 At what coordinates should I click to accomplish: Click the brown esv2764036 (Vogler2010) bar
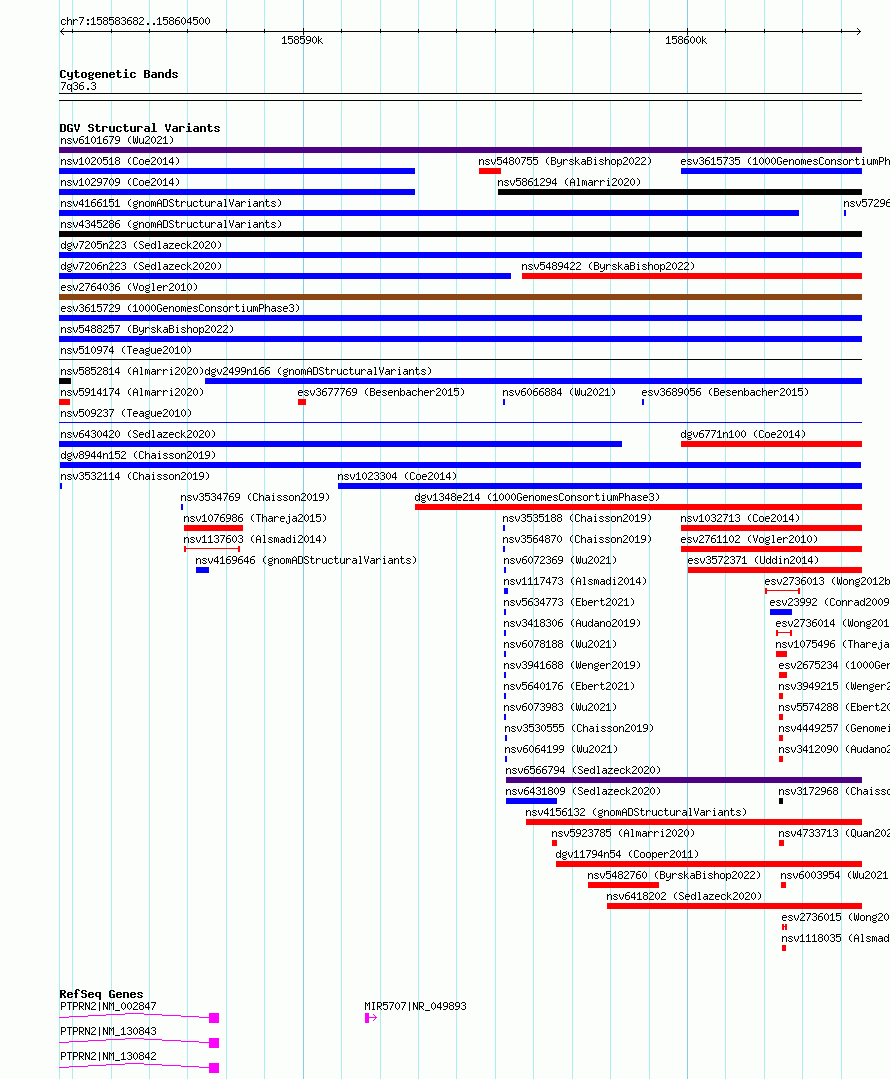460,297
